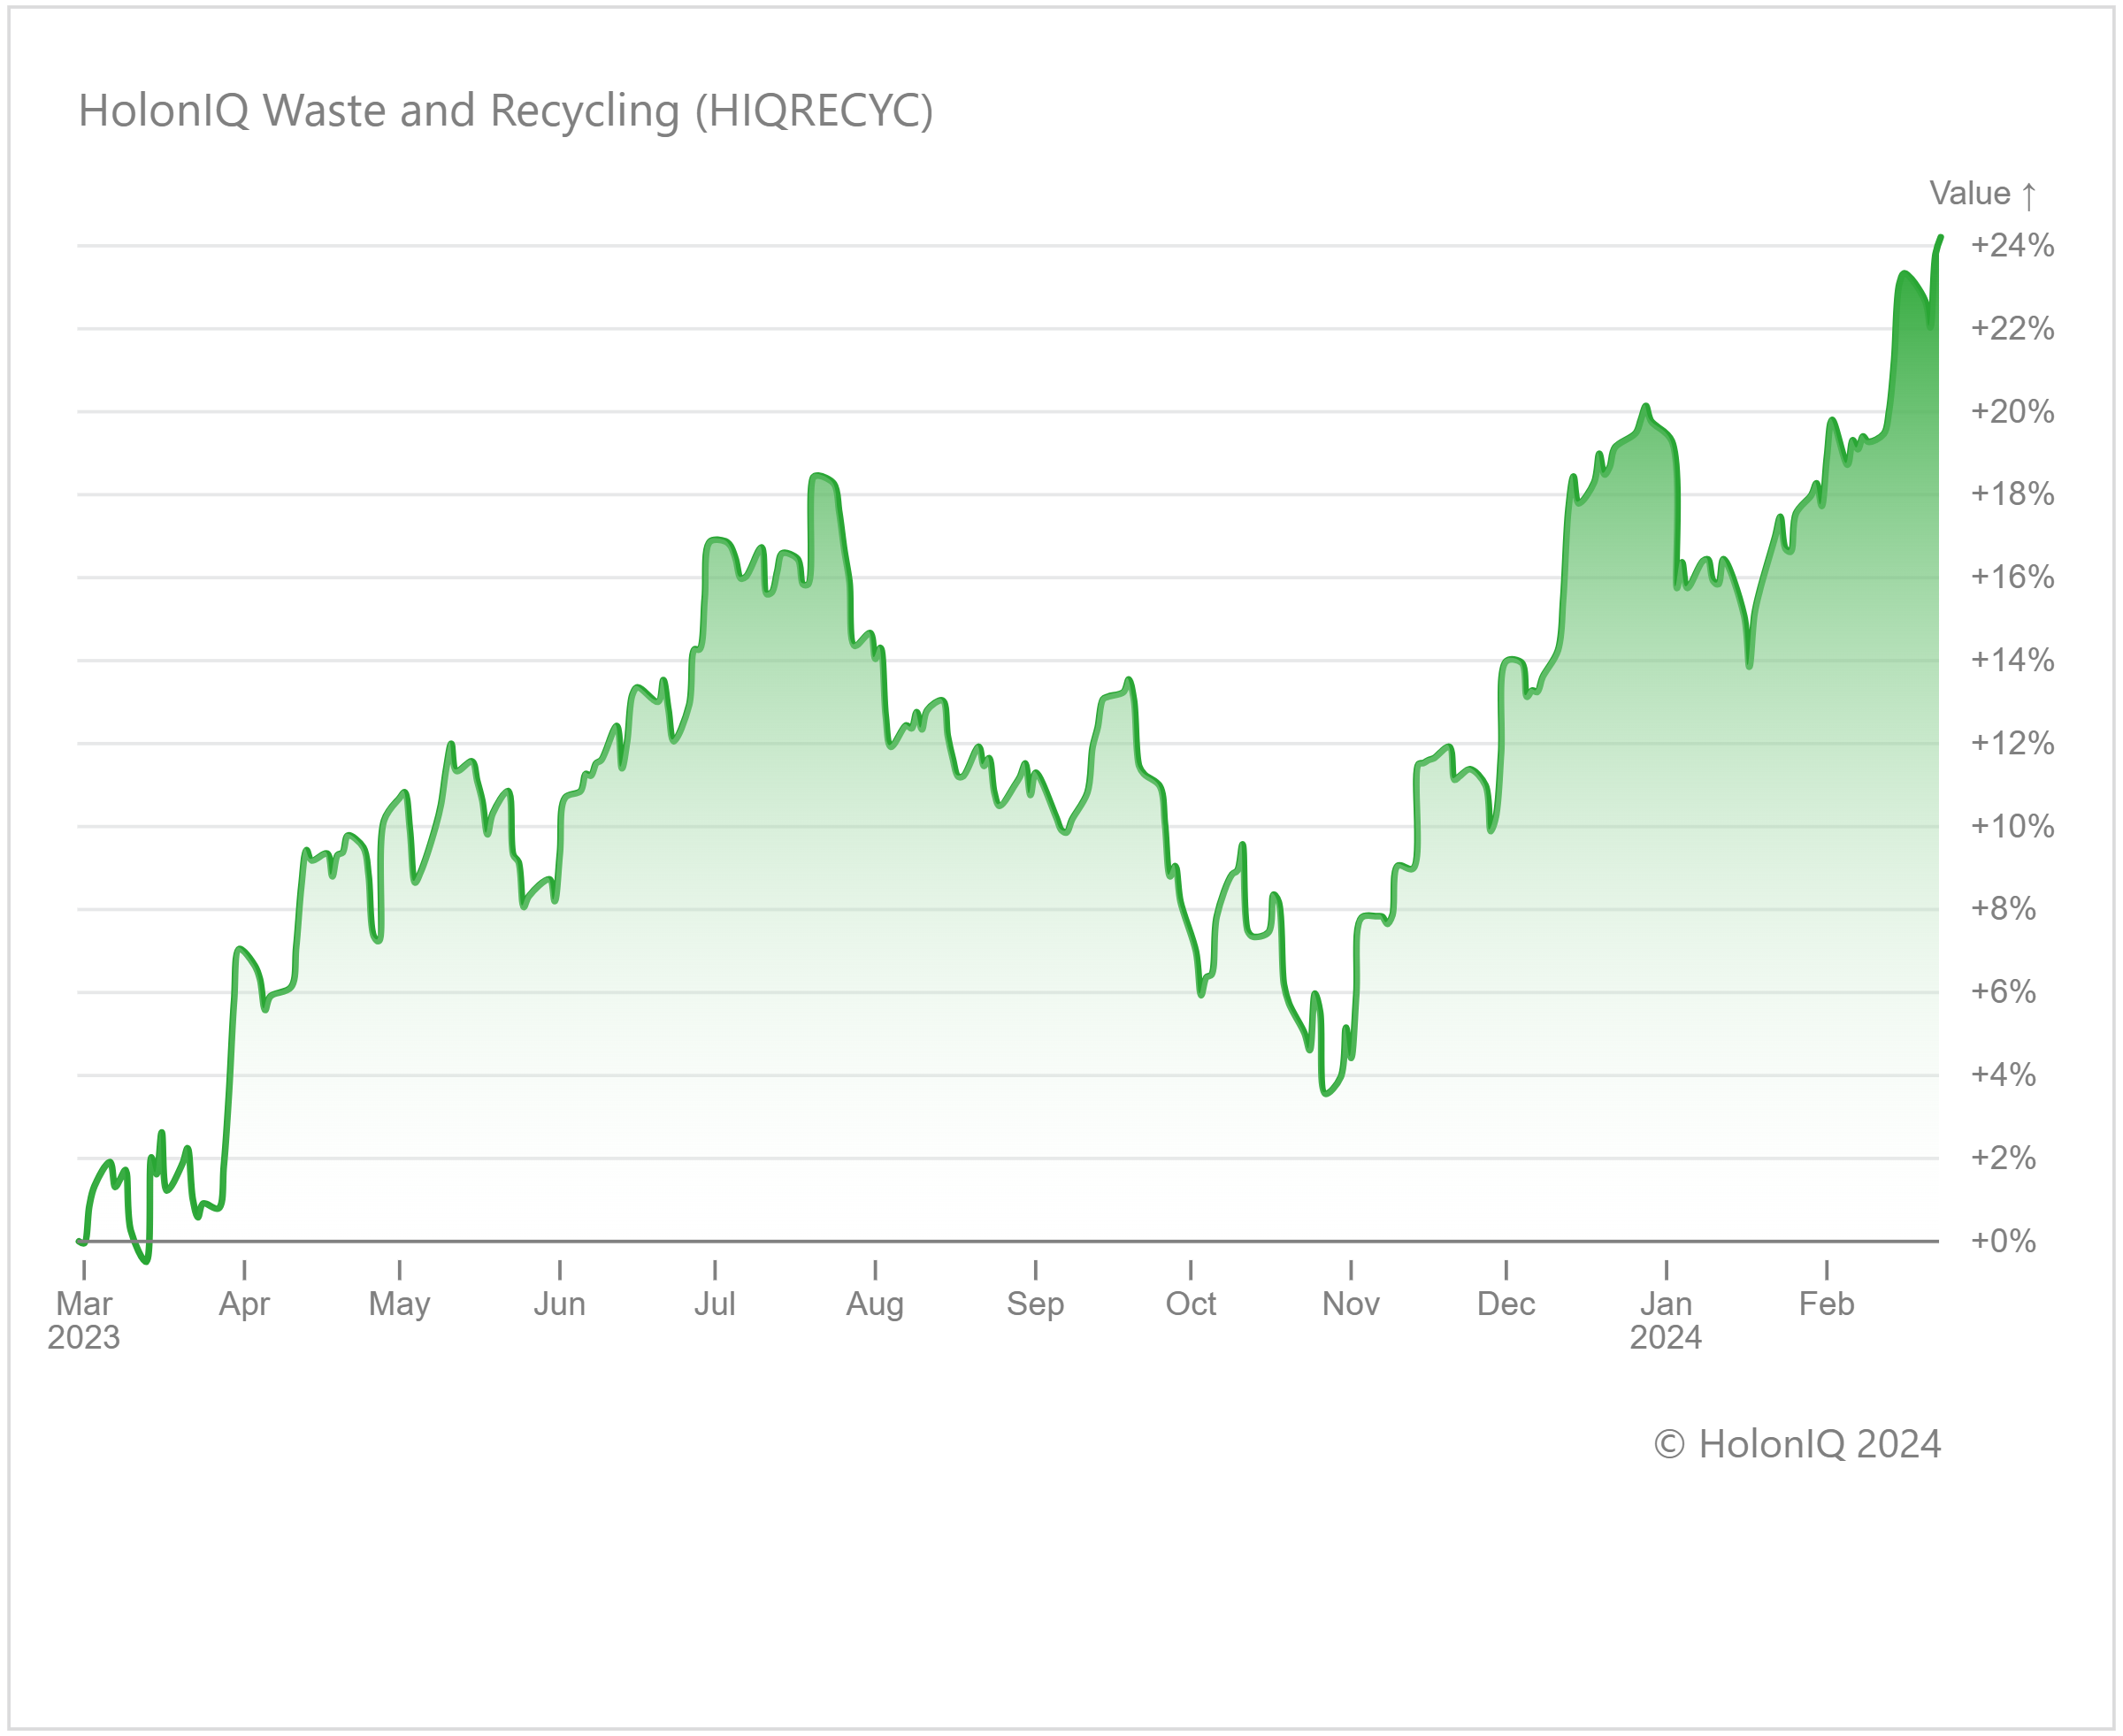This screenshot has width=2123, height=1736.
Task: Click the +24% y-axis label
Action: (x=2012, y=245)
